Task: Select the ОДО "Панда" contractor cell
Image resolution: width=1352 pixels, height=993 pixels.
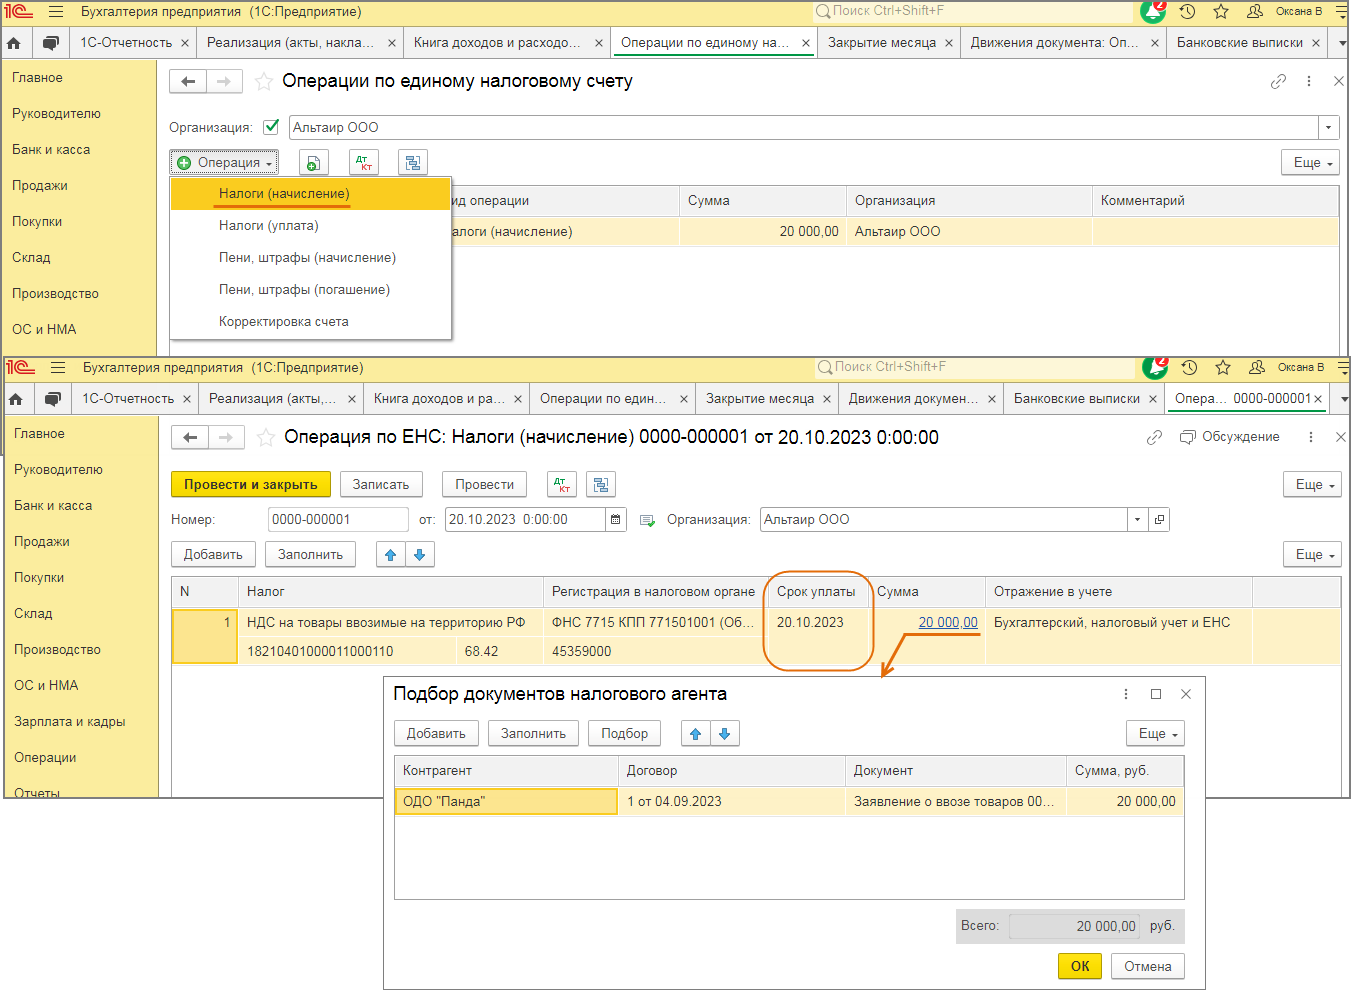Action: 506,802
